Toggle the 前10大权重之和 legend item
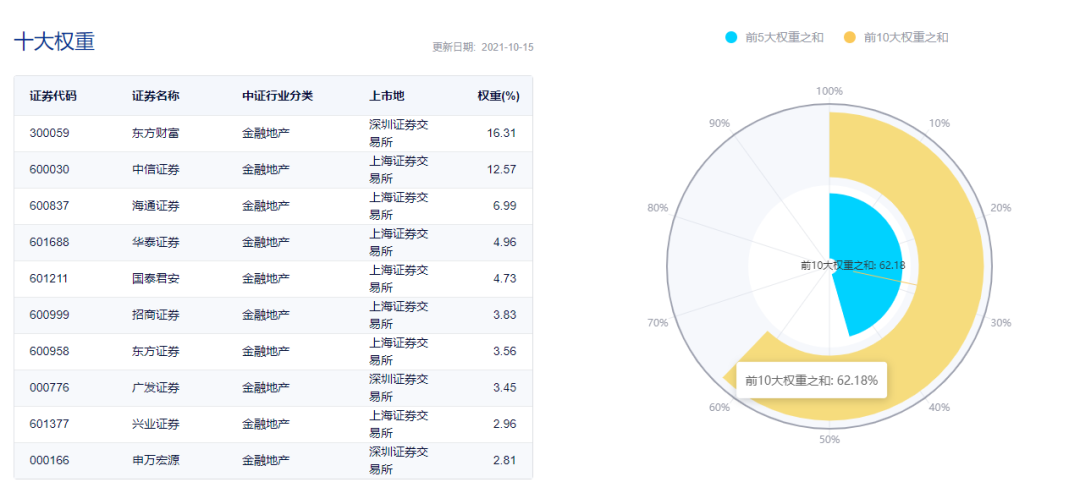The width and height of the screenshot is (1080, 504). tap(896, 37)
